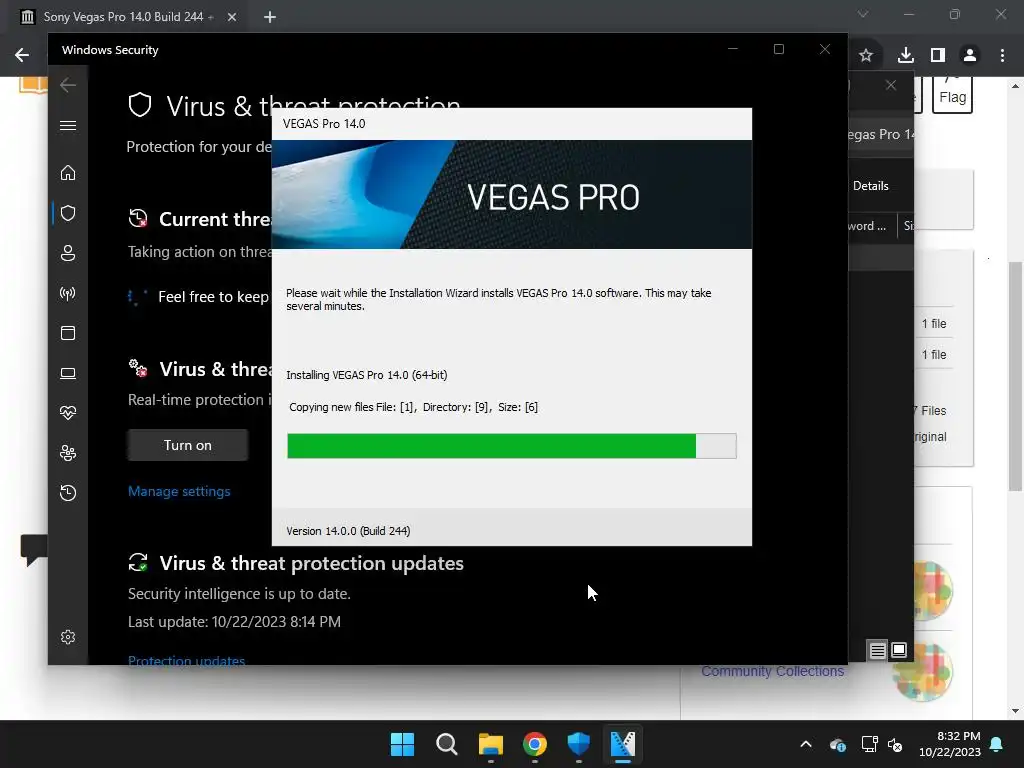Select the Virus & threat protection shield icon
Image resolution: width=1024 pixels, height=768 pixels.
tap(68, 213)
